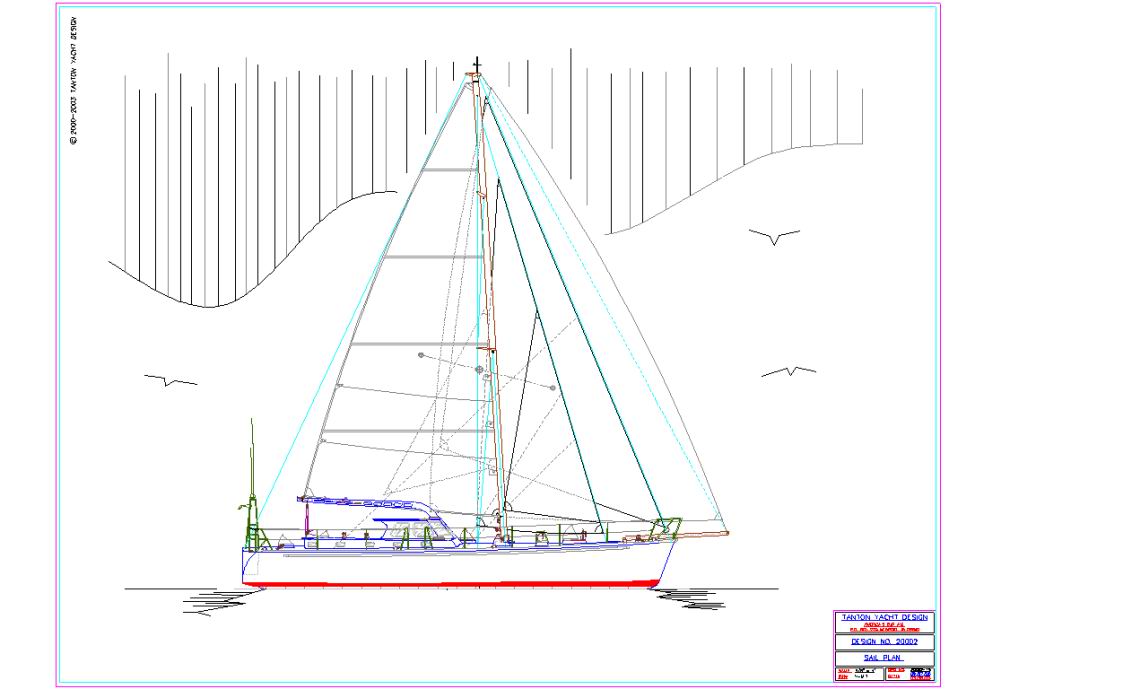Image resolution: width=1148 pixels, height=689 pixels.
Task: Select the water ripple lines below bow
Action: coord(692,600)
